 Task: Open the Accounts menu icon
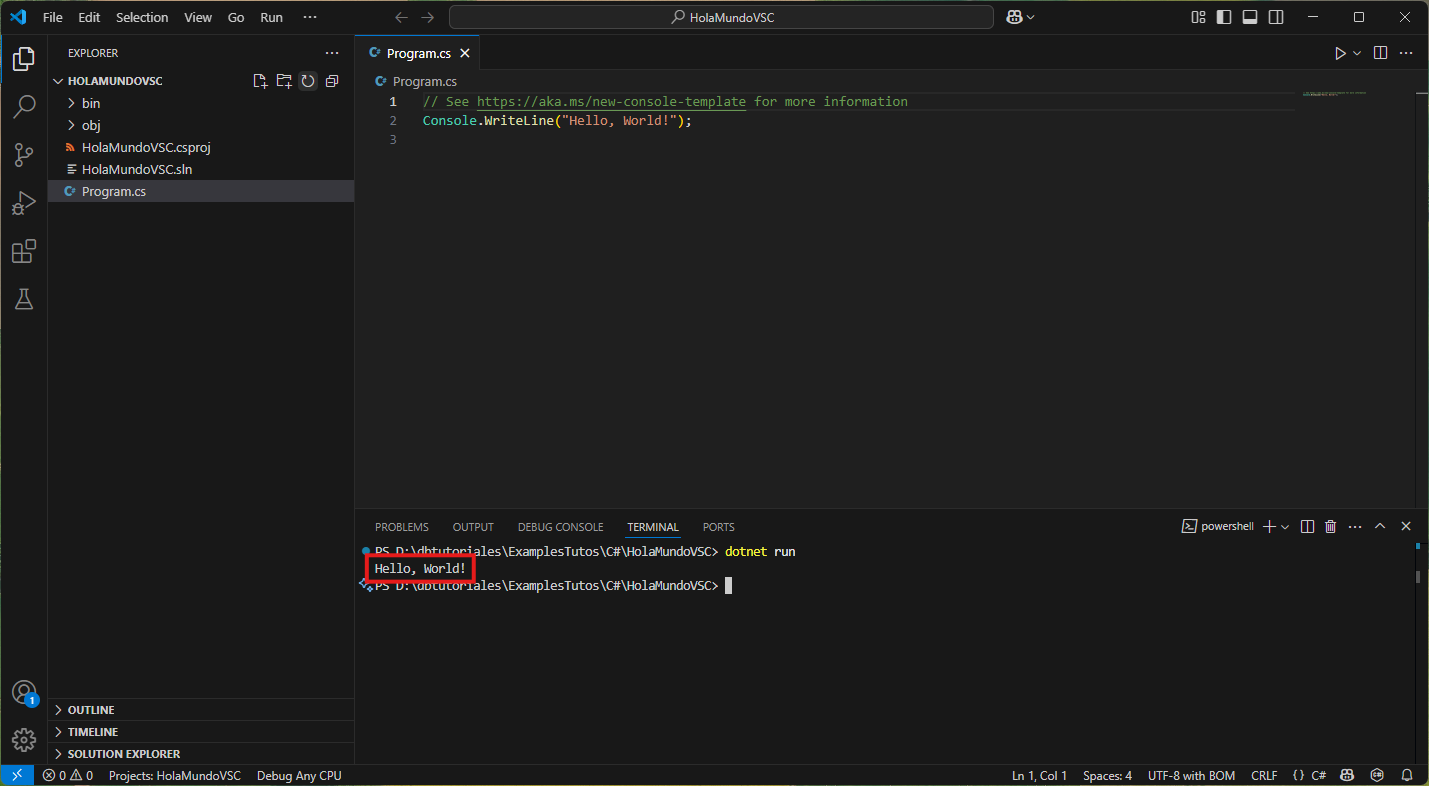[x=24, y=692]
